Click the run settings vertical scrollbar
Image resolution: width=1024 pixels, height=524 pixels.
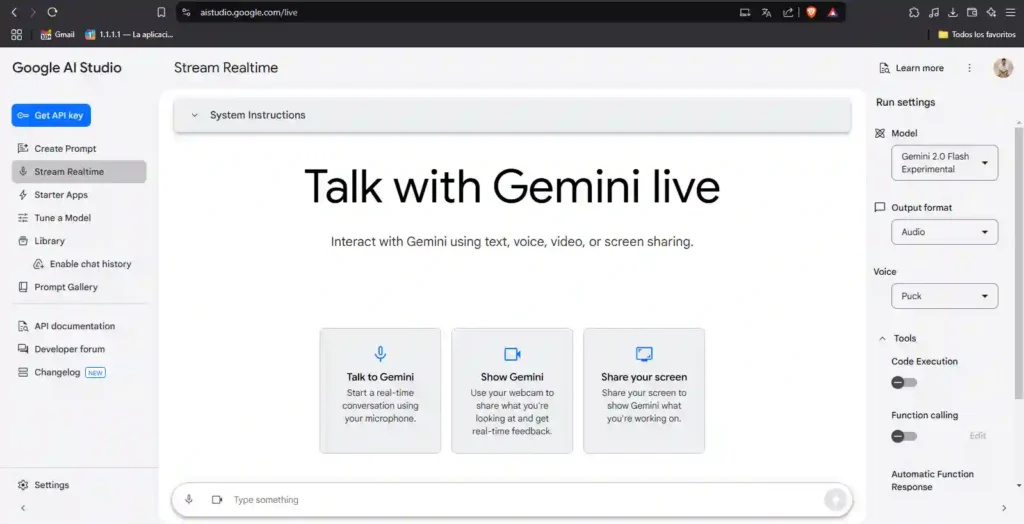(x=1019, y=261)
